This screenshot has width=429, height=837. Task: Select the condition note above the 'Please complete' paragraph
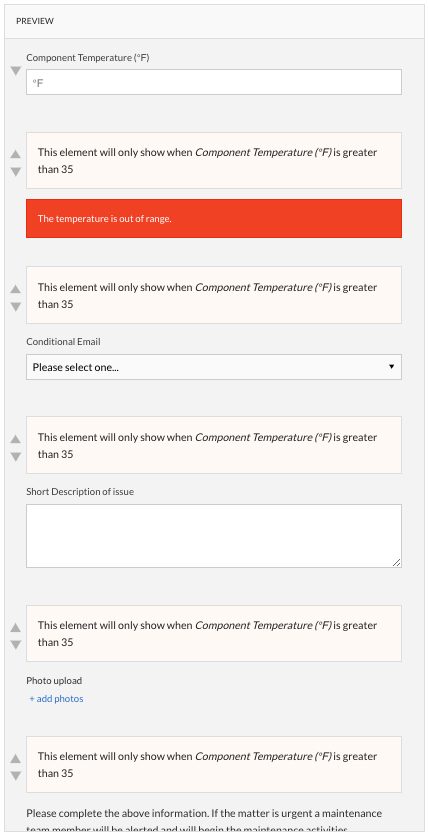[x=214, y=764]
